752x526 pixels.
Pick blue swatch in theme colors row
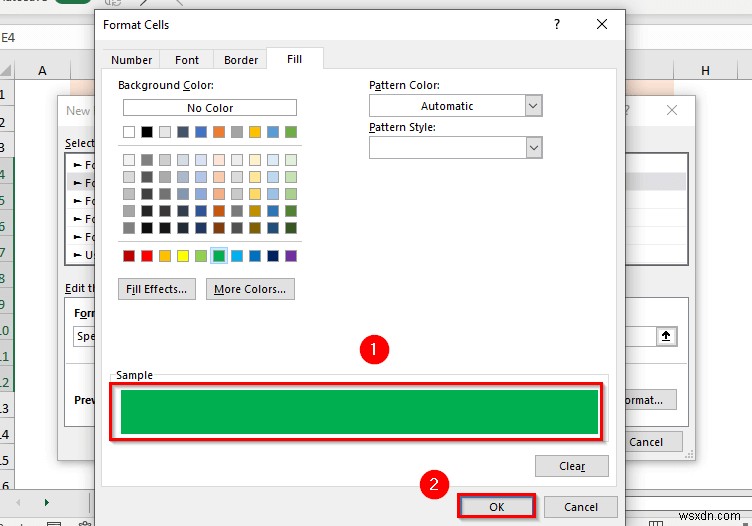pos(200,131)
